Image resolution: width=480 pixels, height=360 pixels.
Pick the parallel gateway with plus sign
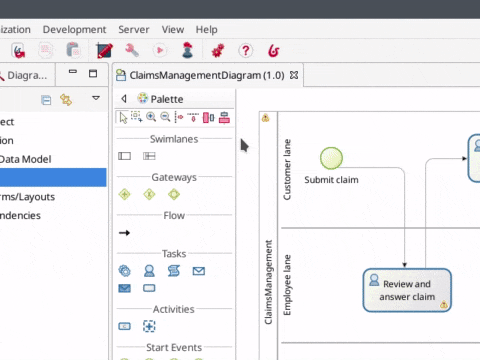(x=124, y=194)
